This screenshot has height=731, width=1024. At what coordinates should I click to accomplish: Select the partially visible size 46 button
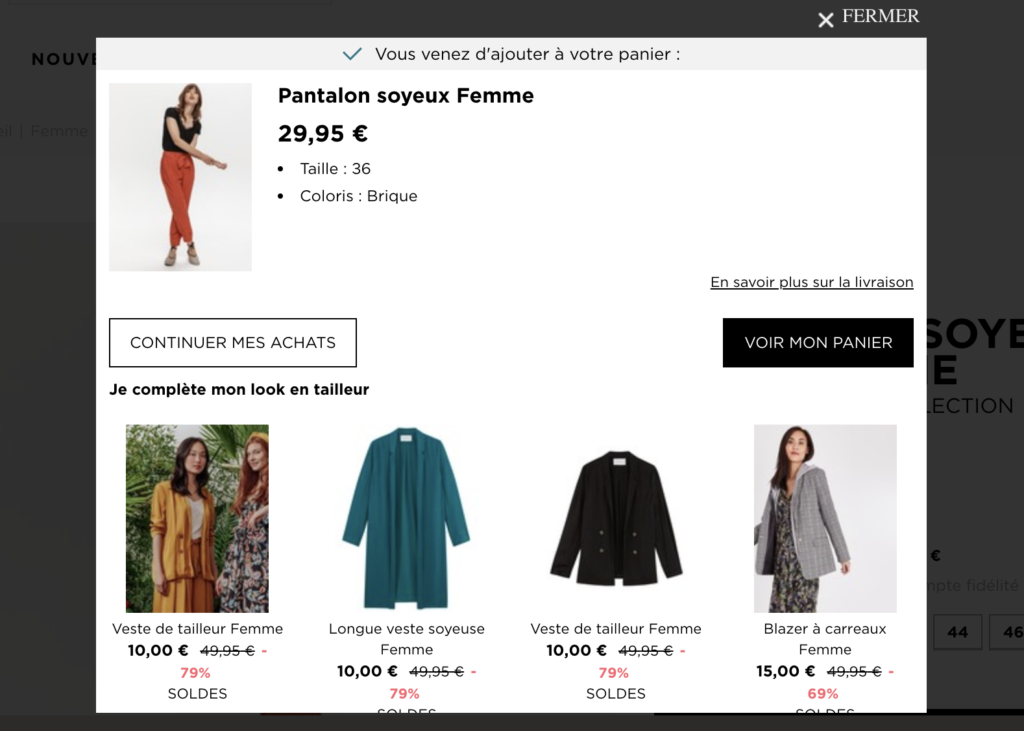1008,632
